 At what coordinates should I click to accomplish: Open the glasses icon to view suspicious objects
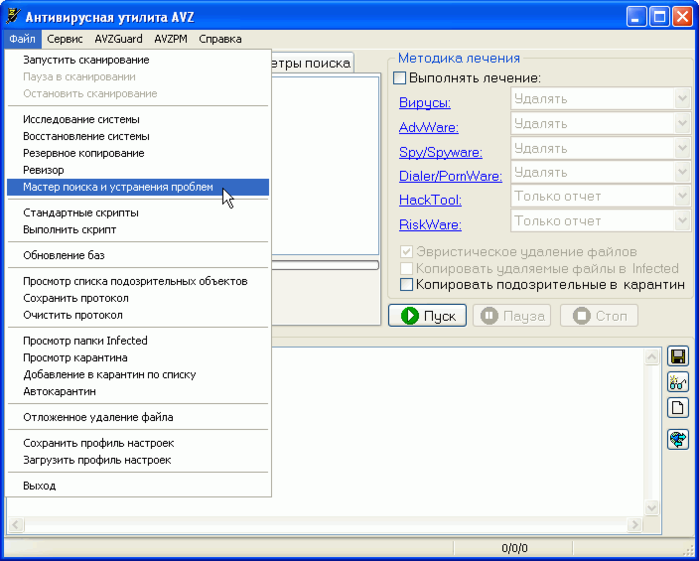pos(678,382)
